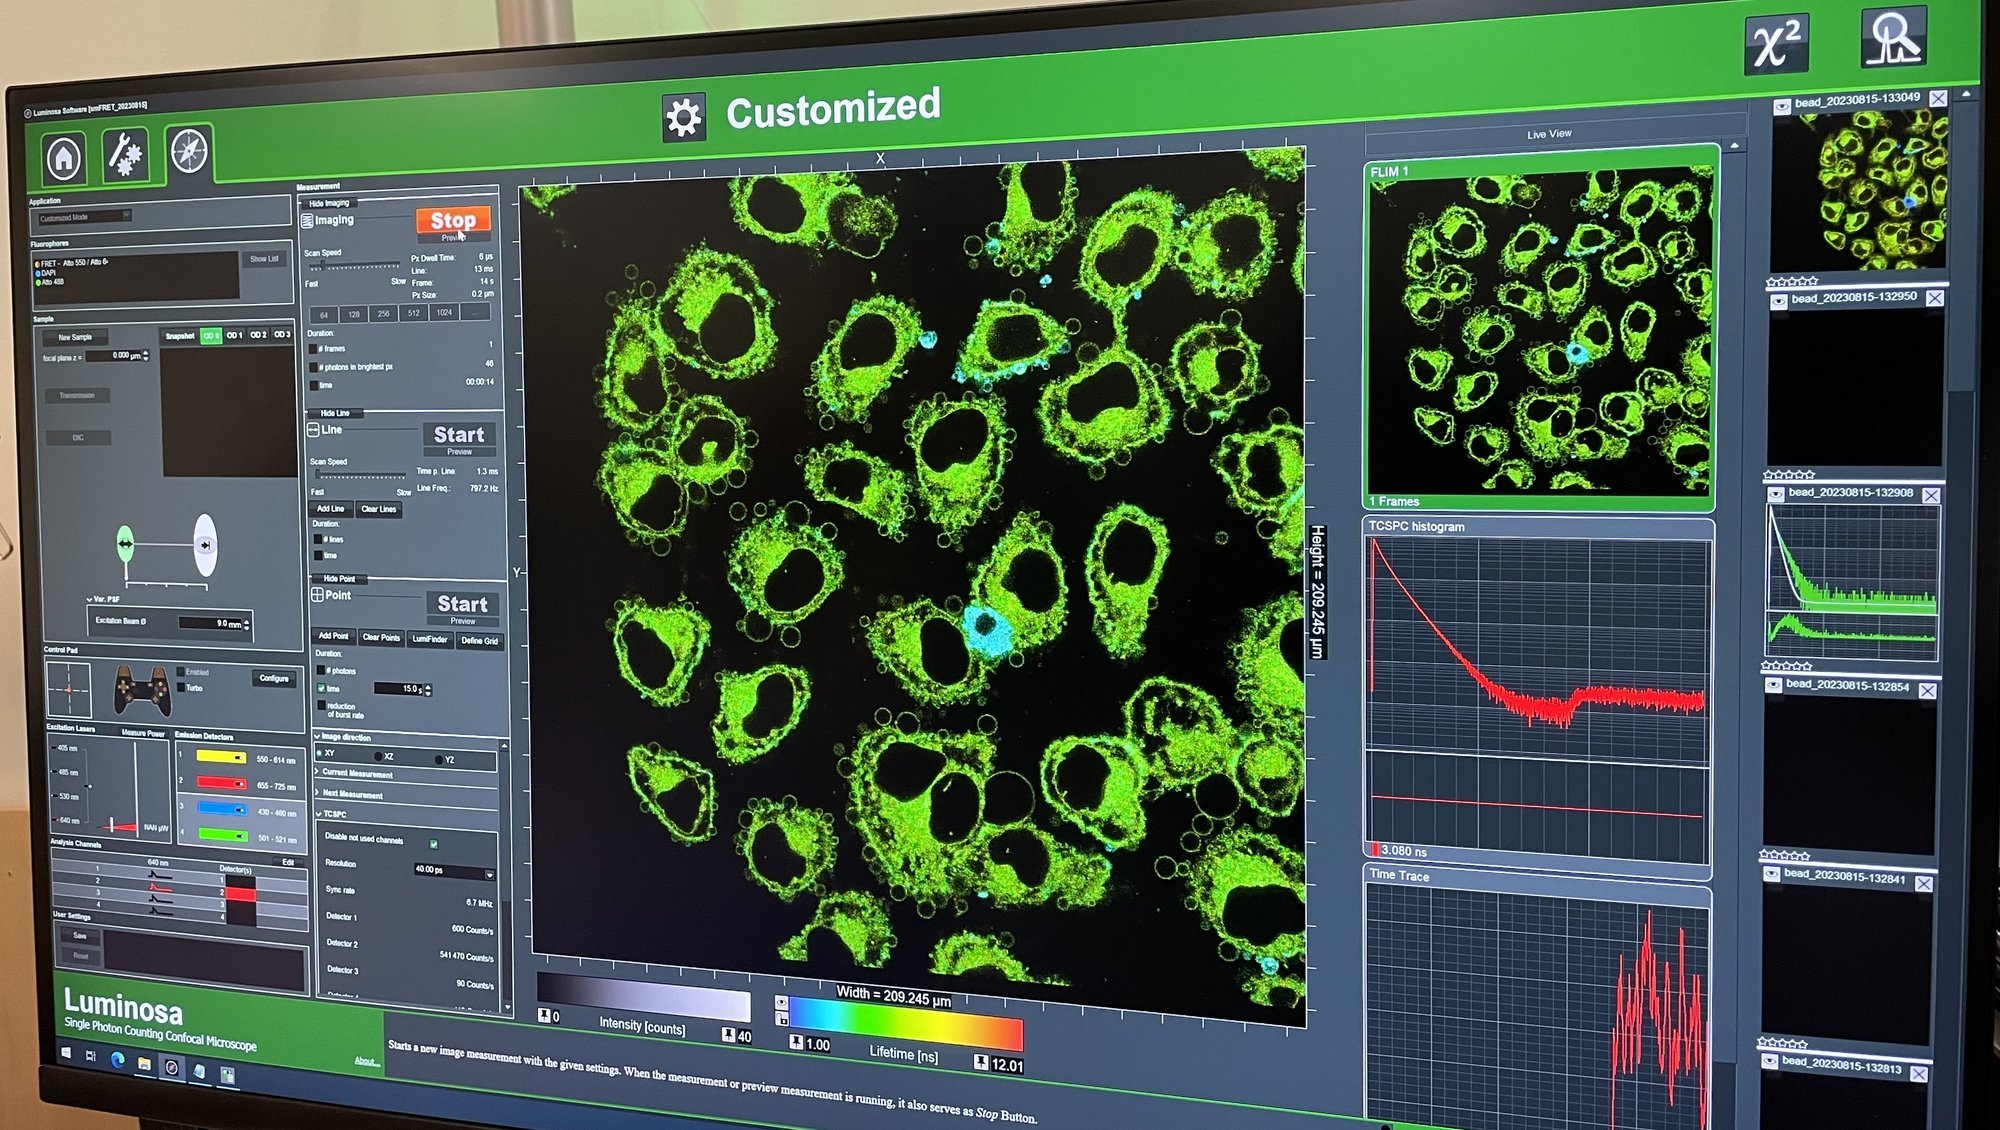Toggle Disable not used channels checkbox
The image size is (2000, 1130).
(x=433, y=844)
